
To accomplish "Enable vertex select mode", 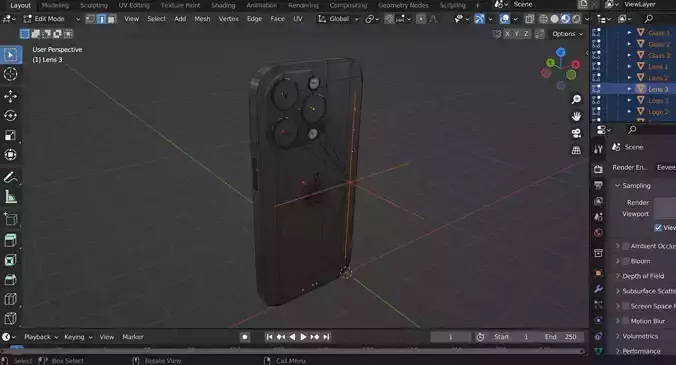I will coord(90,19).
